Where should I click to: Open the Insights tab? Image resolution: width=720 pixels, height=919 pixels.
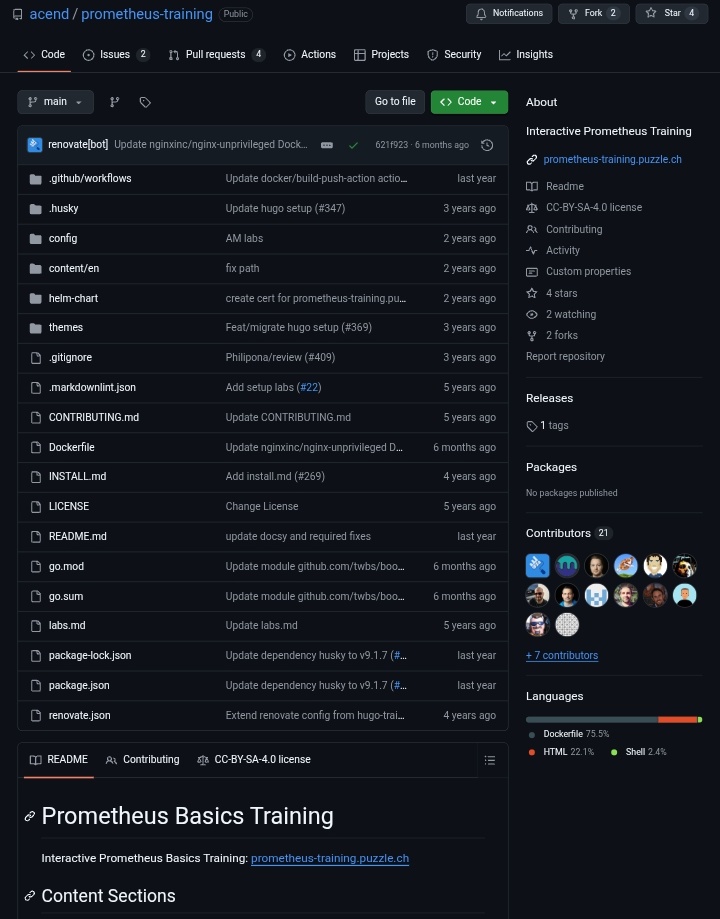pos(525,55)
